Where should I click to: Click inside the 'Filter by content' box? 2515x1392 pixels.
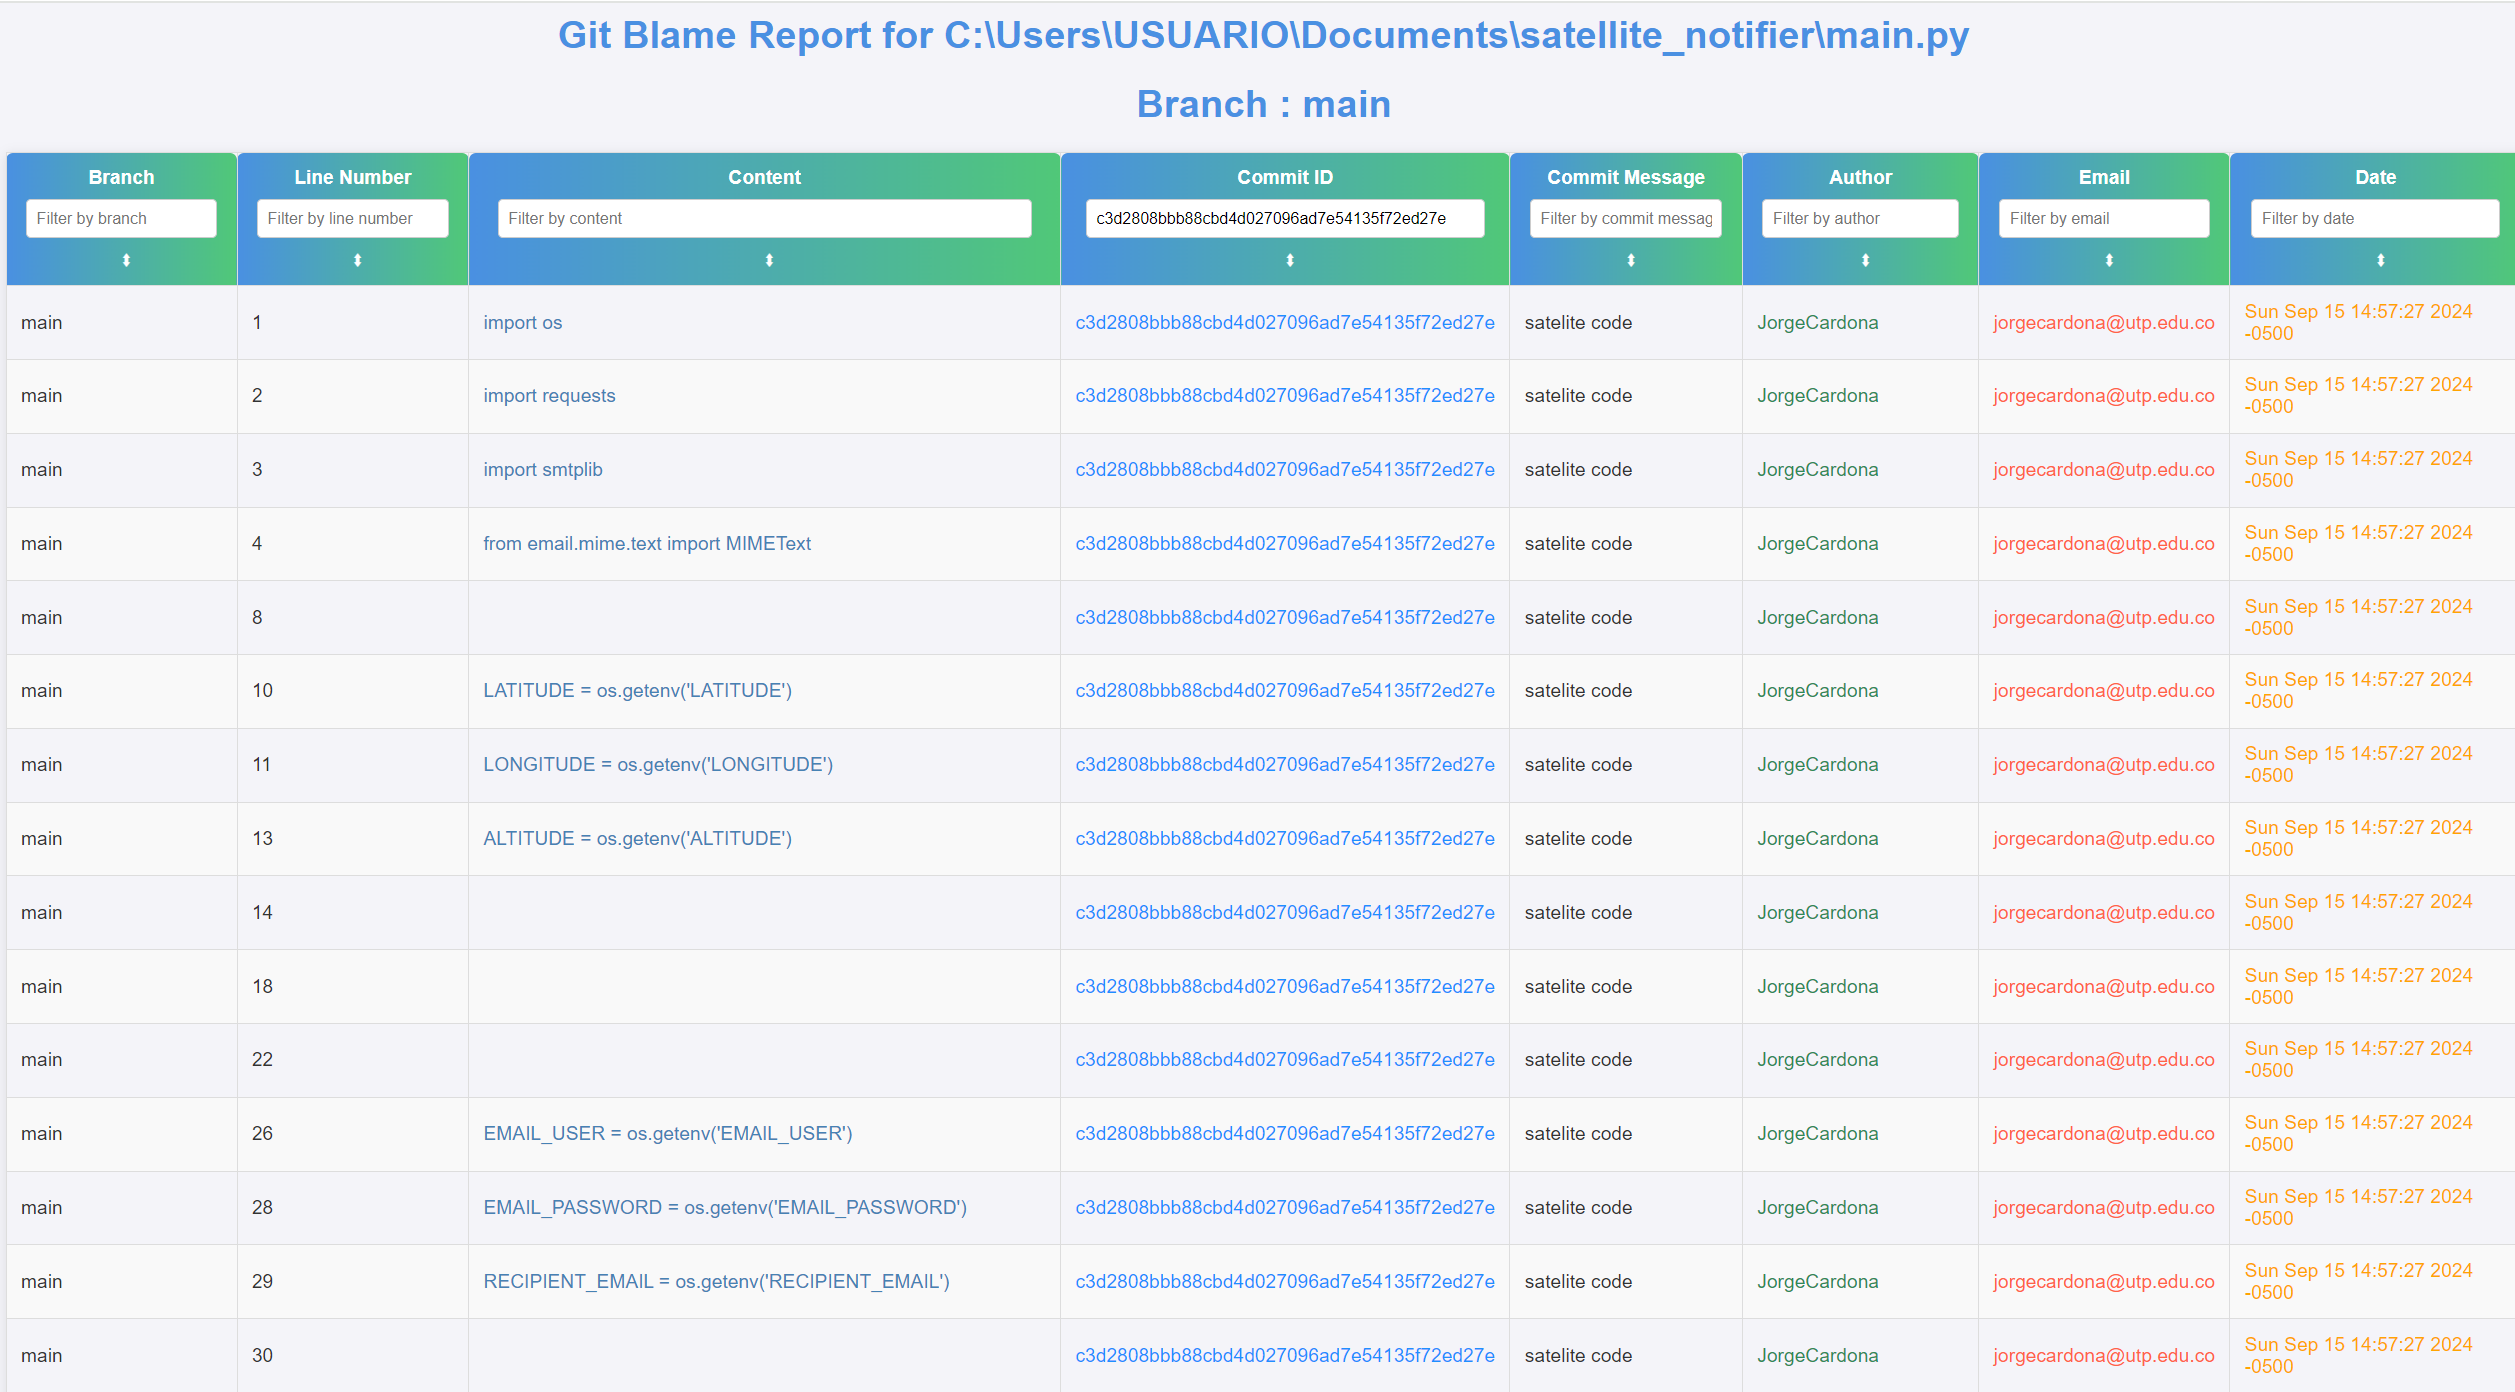click(x=764, y=218)
